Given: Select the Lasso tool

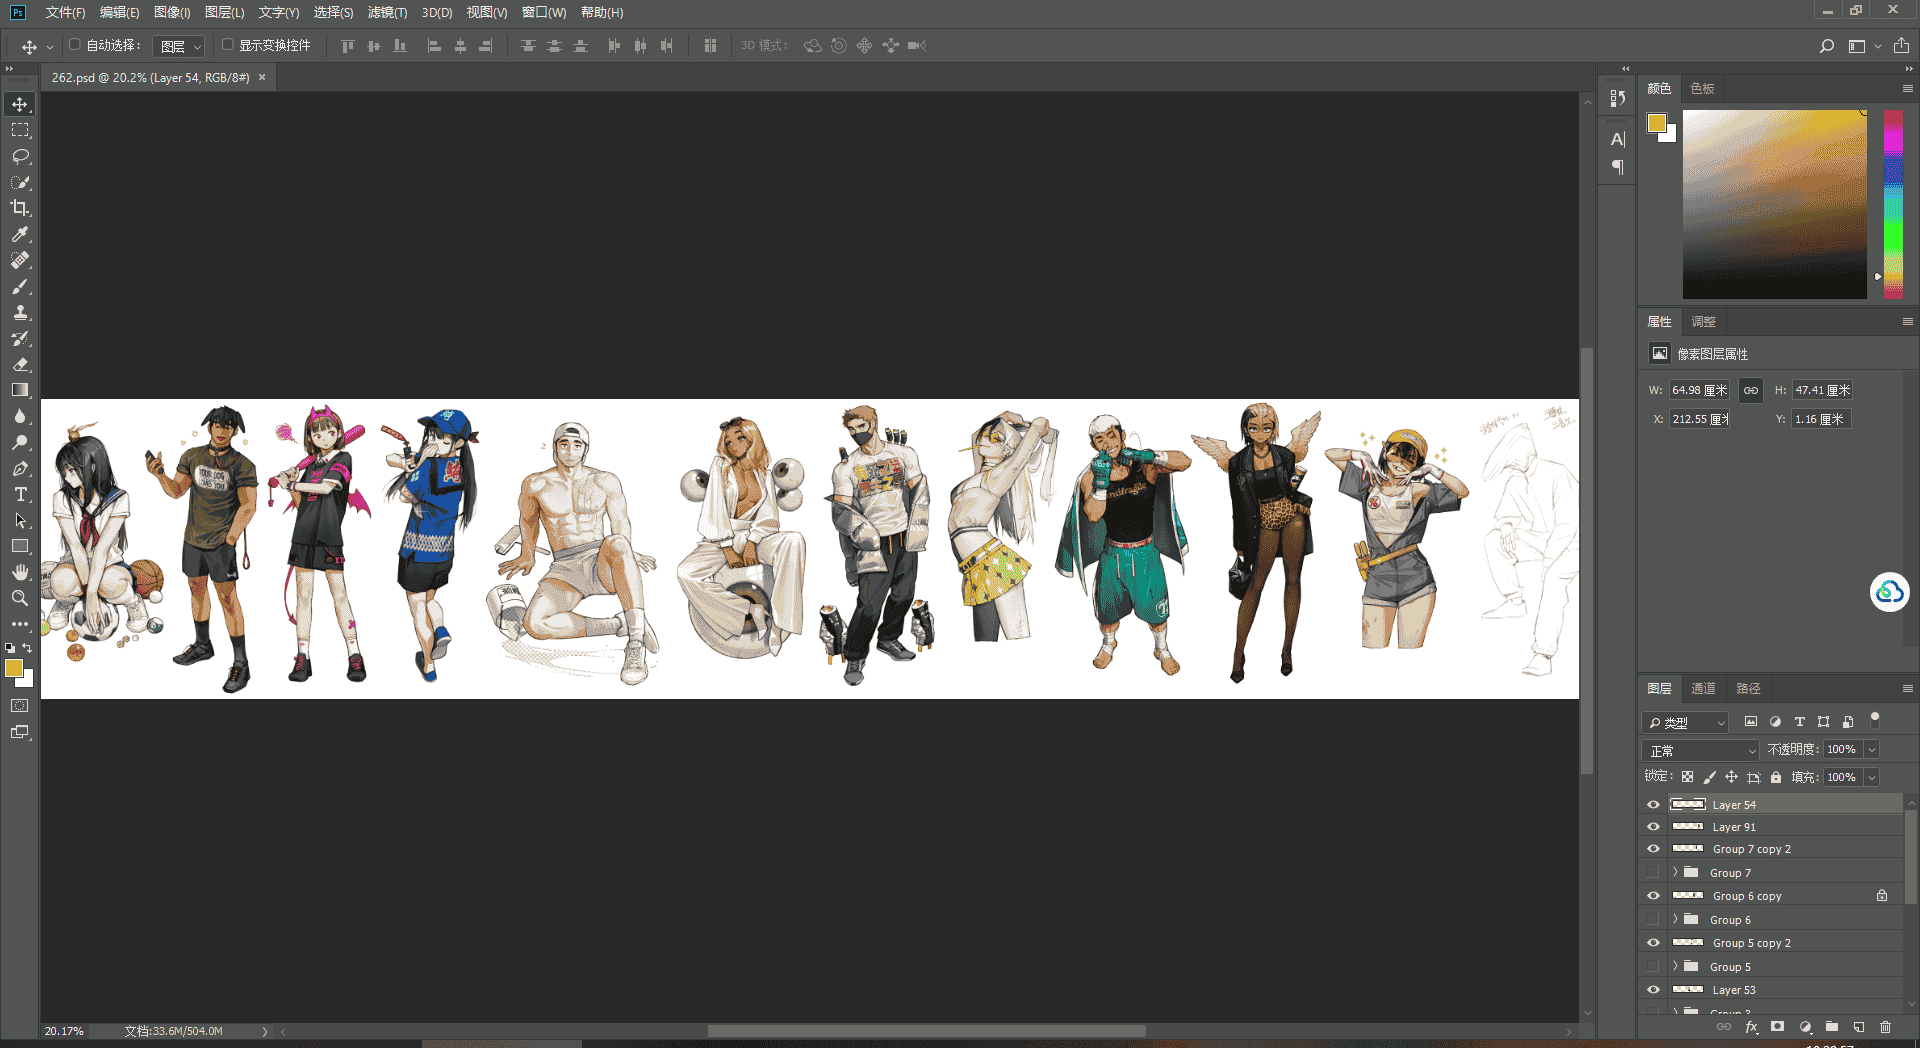Looking at the screenshot, I should (x=20, y=156).
